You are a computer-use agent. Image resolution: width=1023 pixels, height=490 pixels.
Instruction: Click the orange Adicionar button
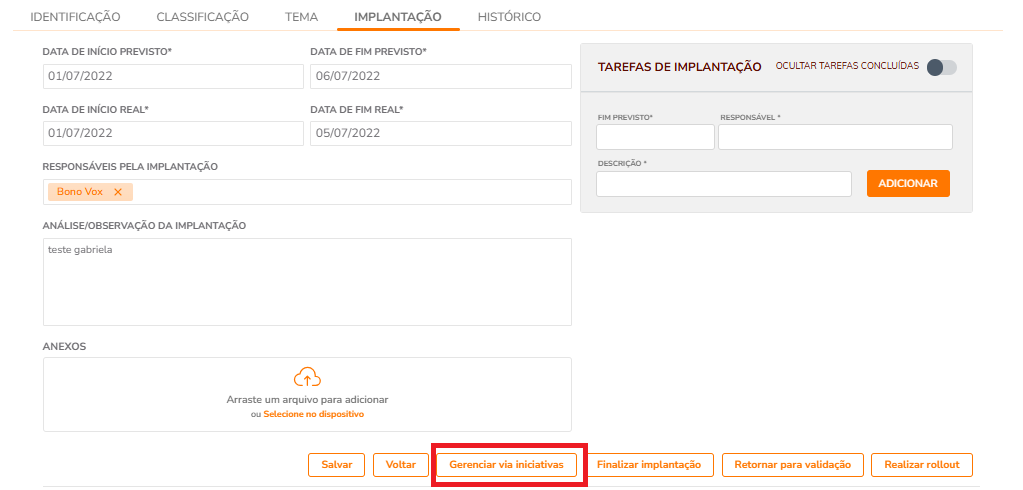coord(908,183)
